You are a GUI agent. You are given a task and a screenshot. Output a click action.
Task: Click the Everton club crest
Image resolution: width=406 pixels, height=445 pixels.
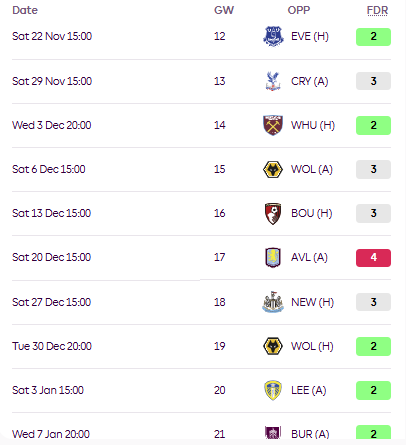tap(273, 36)
